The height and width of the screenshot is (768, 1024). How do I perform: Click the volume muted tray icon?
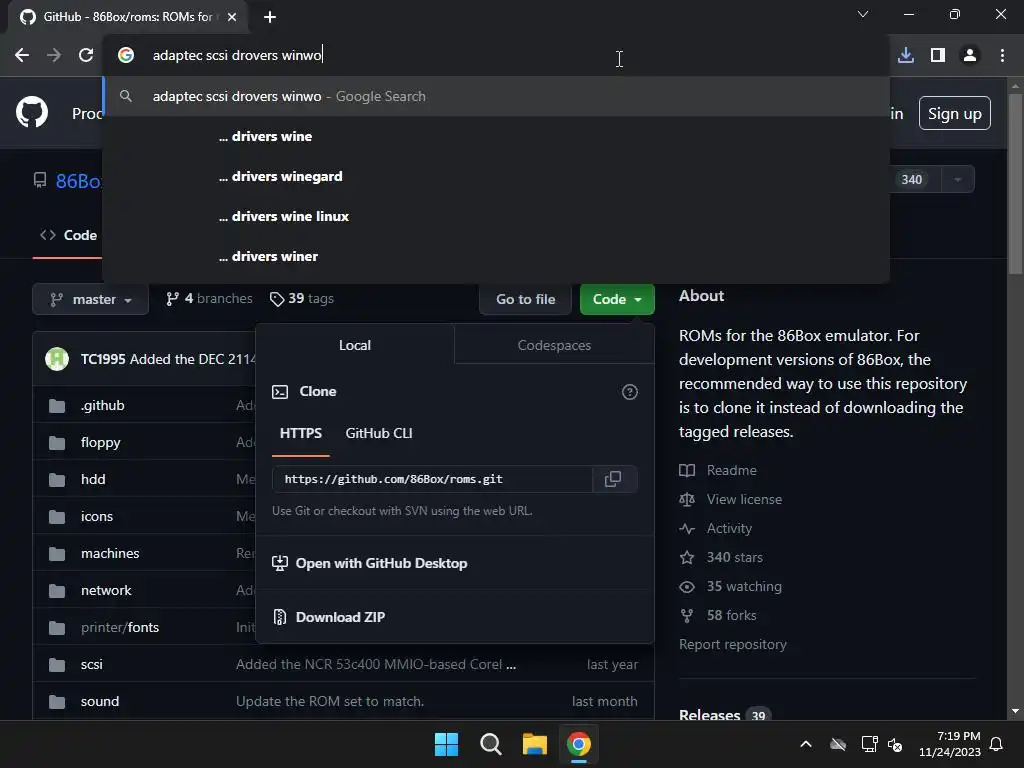click(x=895, y=744)
